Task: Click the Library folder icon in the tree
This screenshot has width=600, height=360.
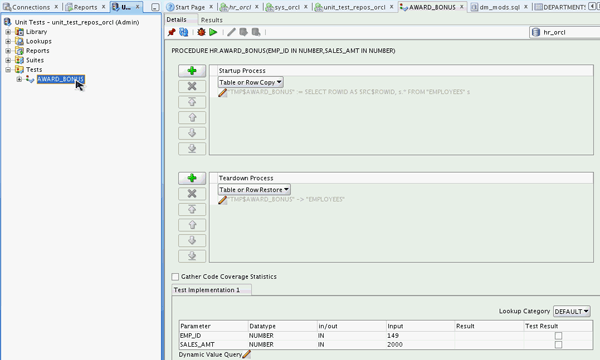Action: pyautogui.click(x=19, y=32)
